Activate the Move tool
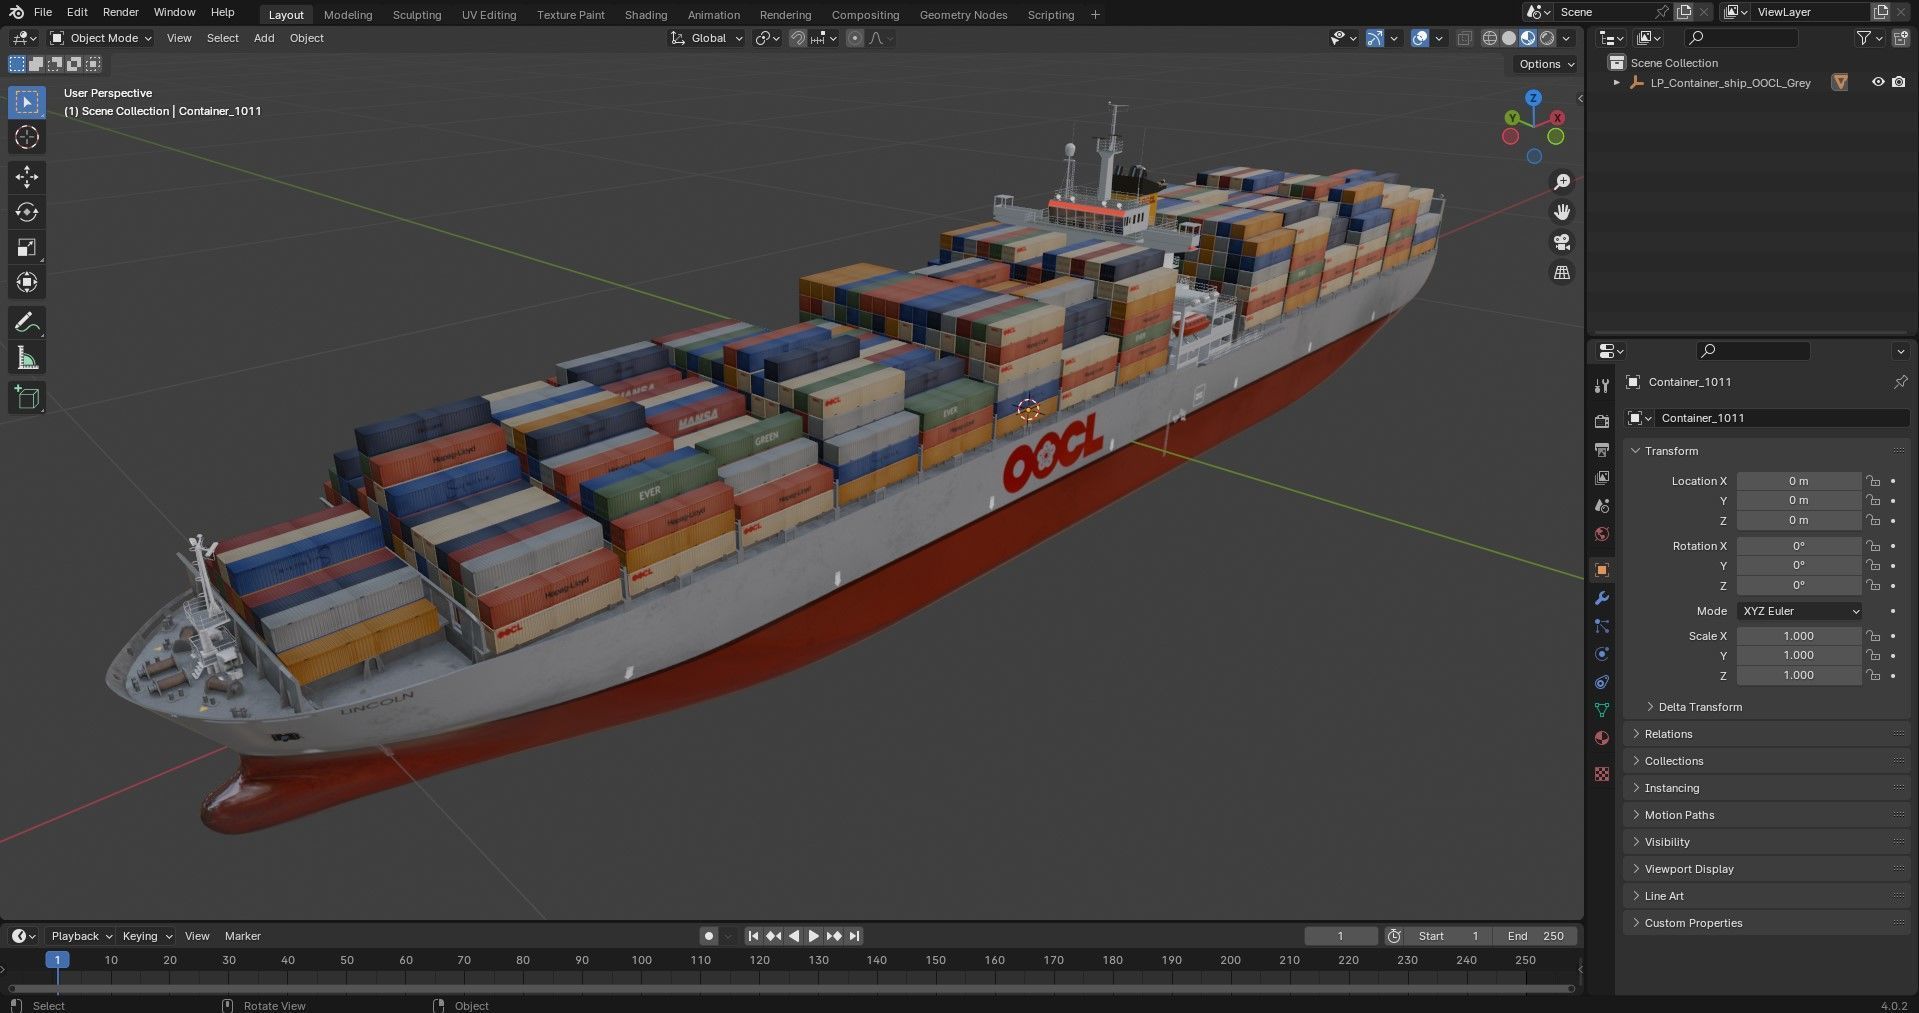 point(27,177)
